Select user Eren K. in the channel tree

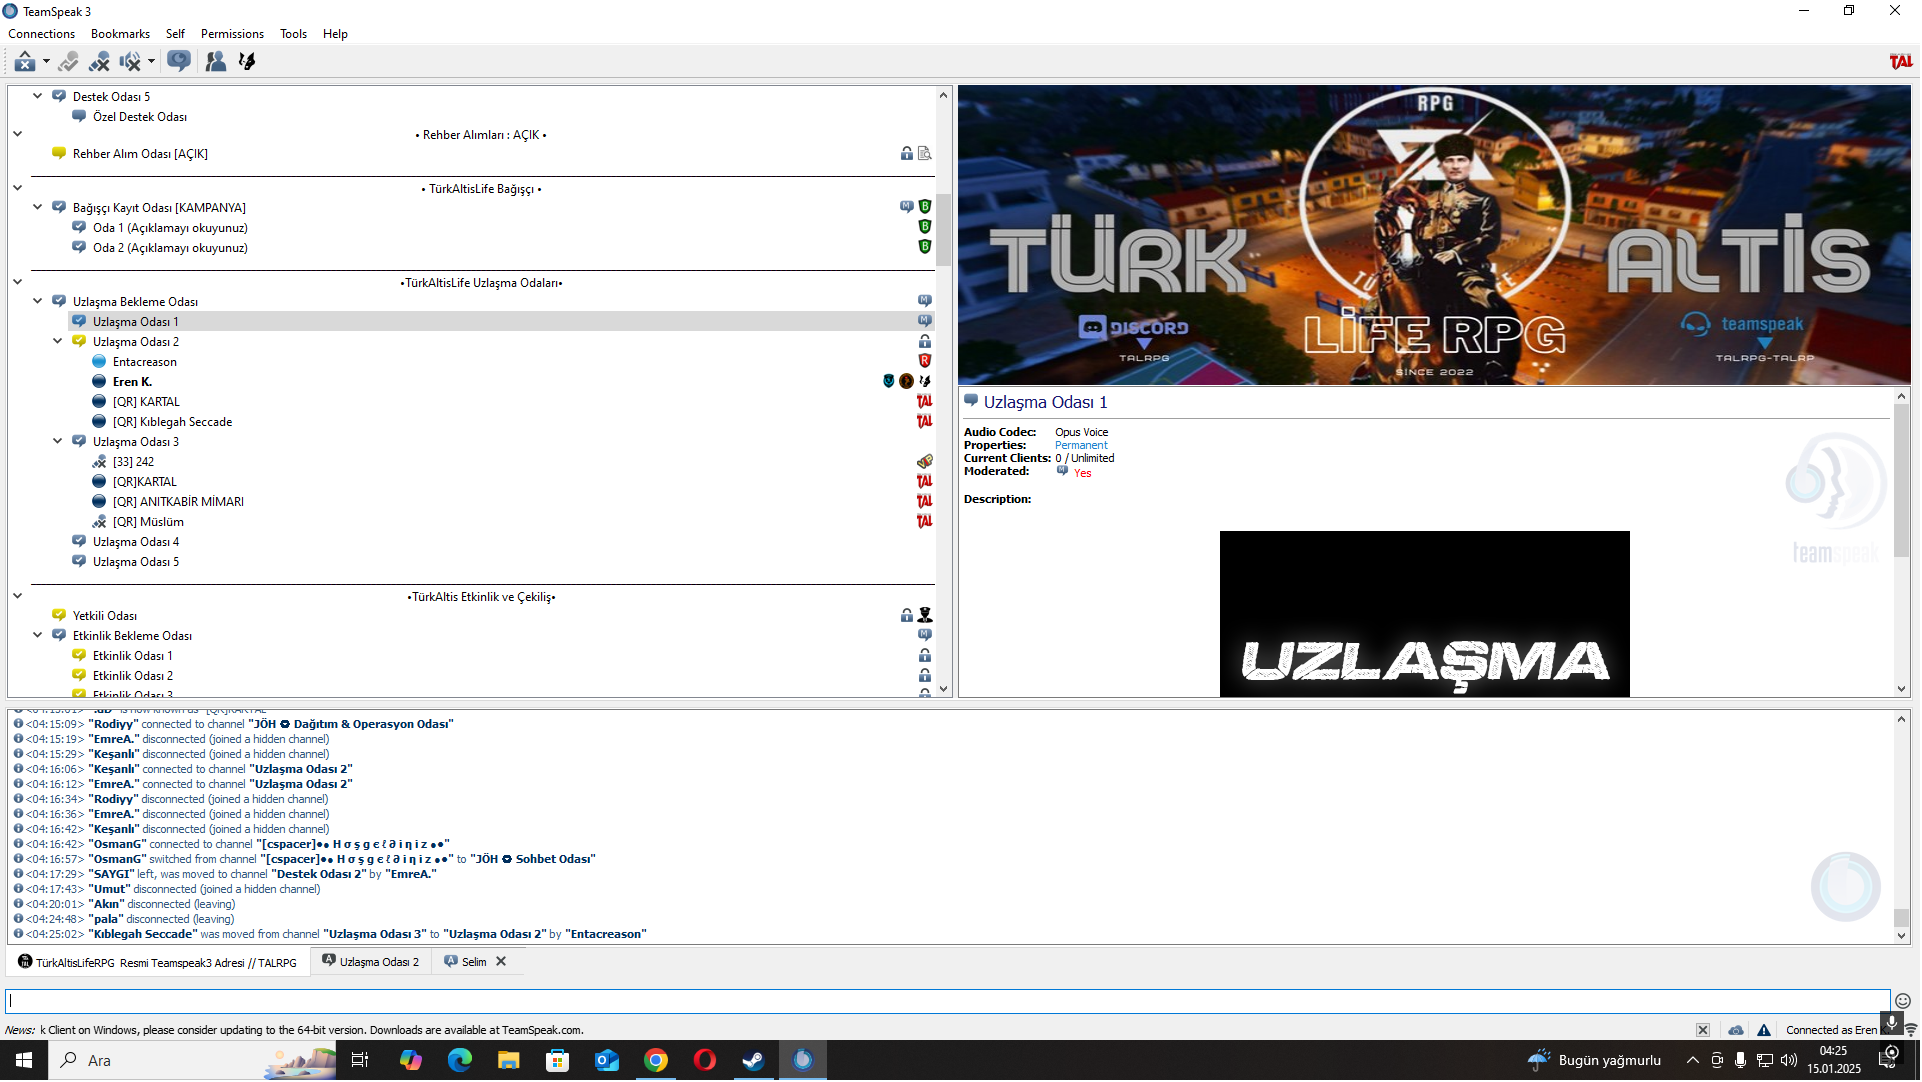132,382
